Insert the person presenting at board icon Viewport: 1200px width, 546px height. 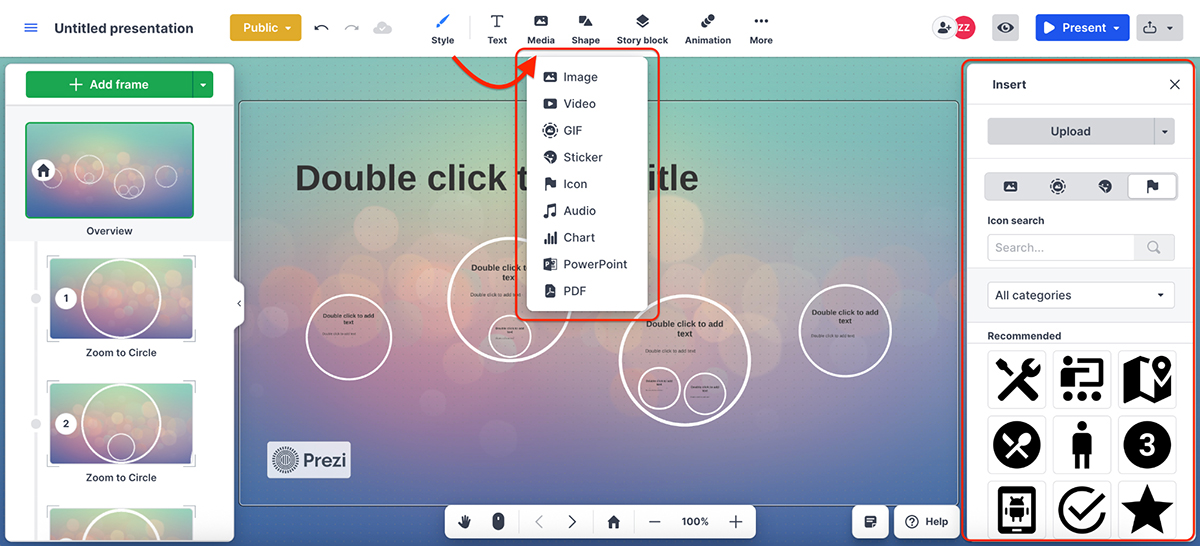coord(1082,380)
